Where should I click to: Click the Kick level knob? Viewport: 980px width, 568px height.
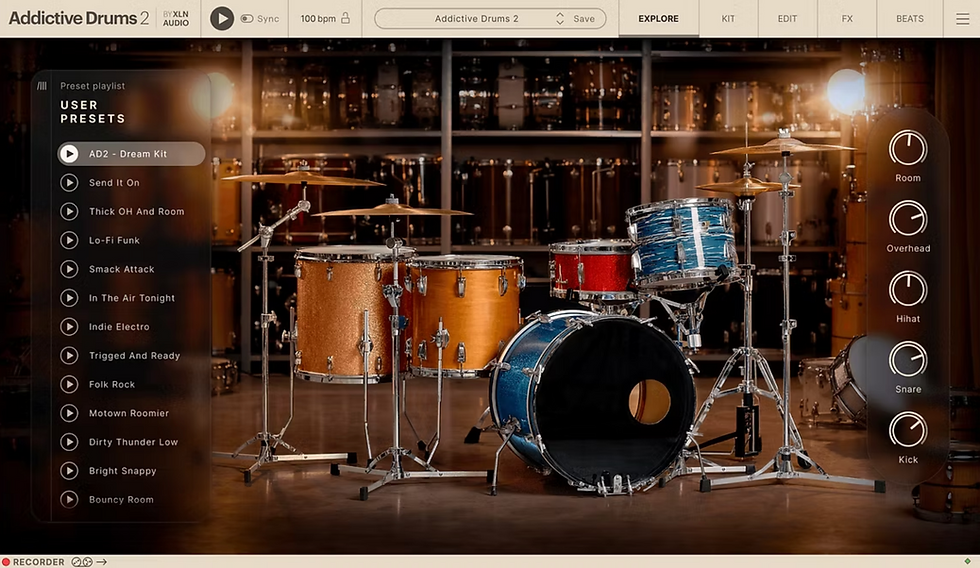tap(908, 430)
